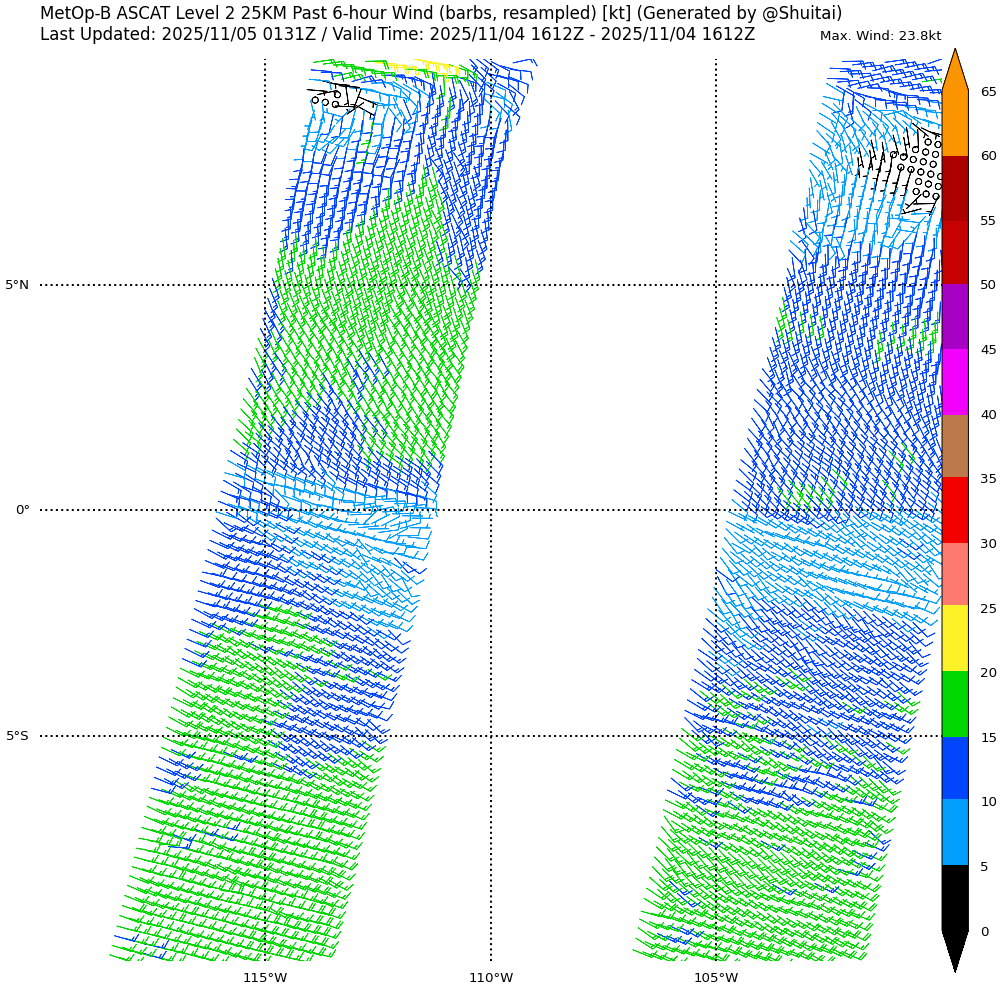Screen dimensions: 1002x989
Task: Click the yellow 20-25 kt colorbar segment
Action: [954, 638]
